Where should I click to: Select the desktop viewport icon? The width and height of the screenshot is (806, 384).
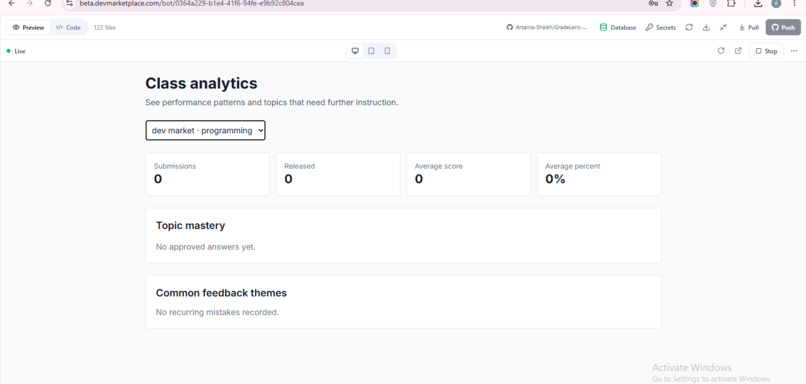pyautogui.click(x=355, y=51)
